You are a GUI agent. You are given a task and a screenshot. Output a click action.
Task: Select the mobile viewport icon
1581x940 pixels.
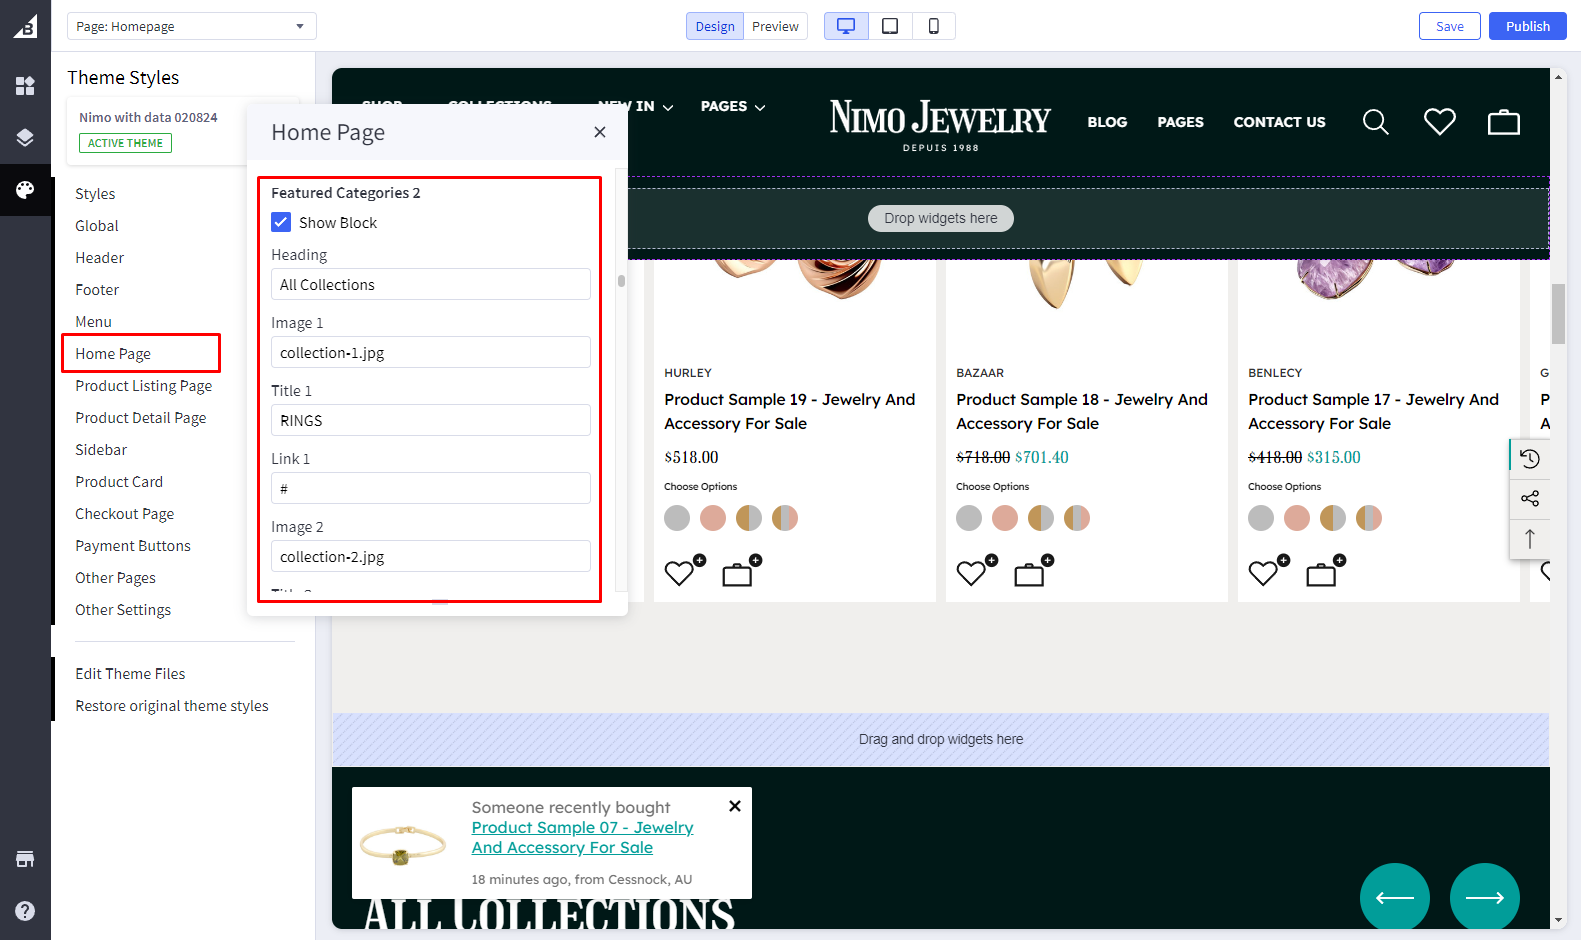tap(933, 26)
